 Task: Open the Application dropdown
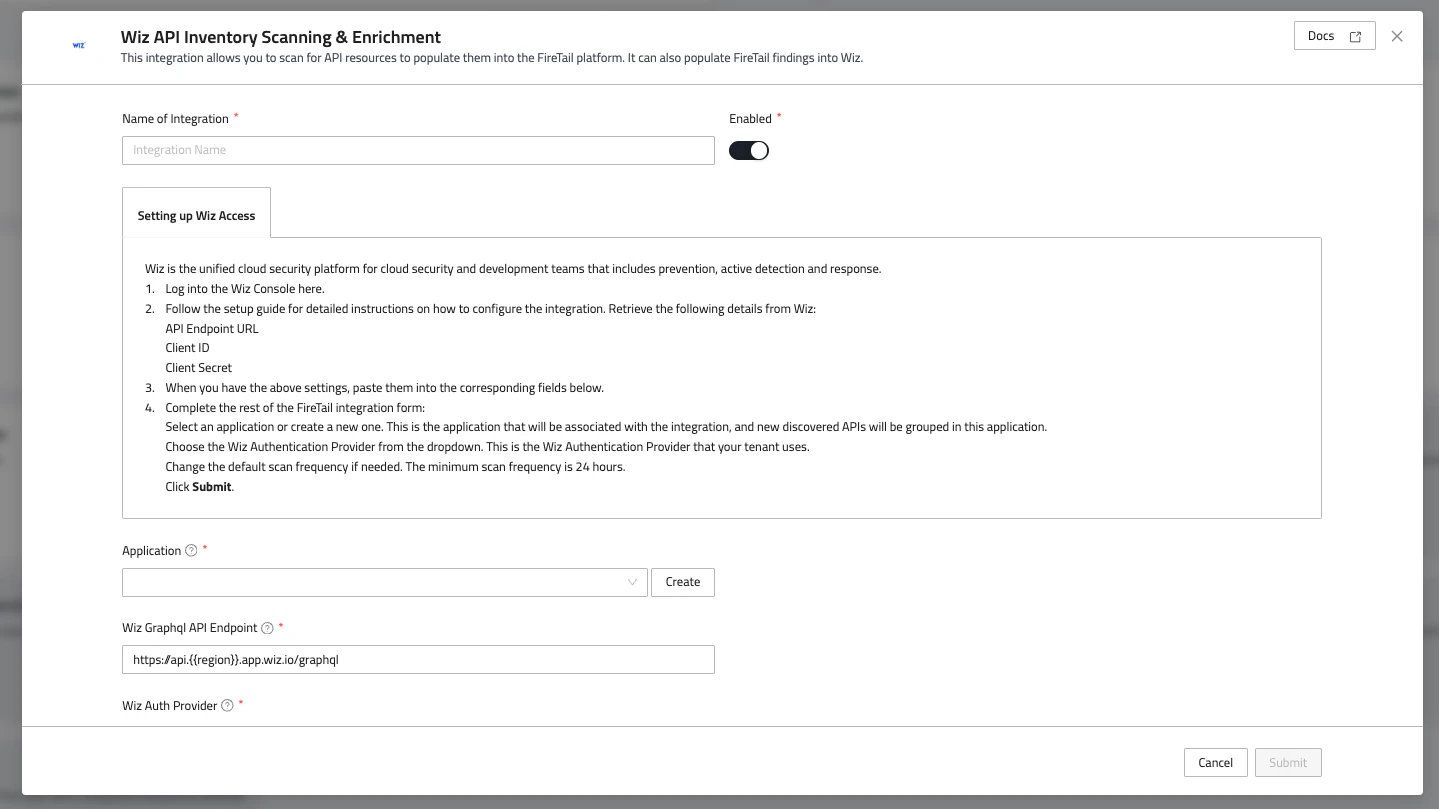click(x=385, y=582)
